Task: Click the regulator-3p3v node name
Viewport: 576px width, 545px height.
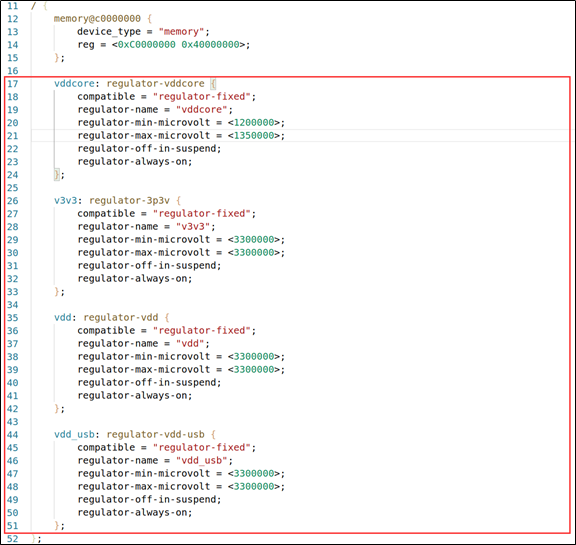Action: pos(129,201)
